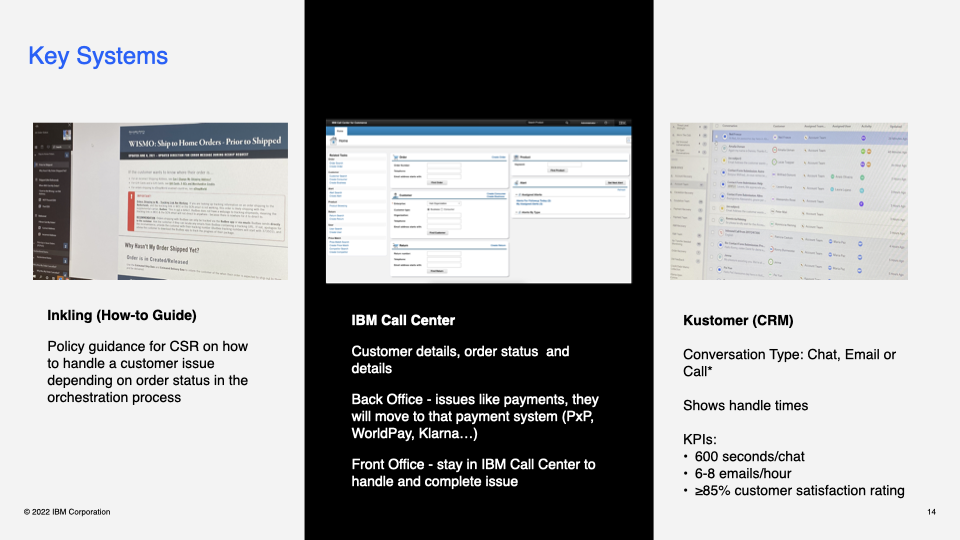The height and width of the screenshot is (540, 960).
Task: Click the Create Order link in Order panel
Action: pyautogui.click(x=499, y=157)
